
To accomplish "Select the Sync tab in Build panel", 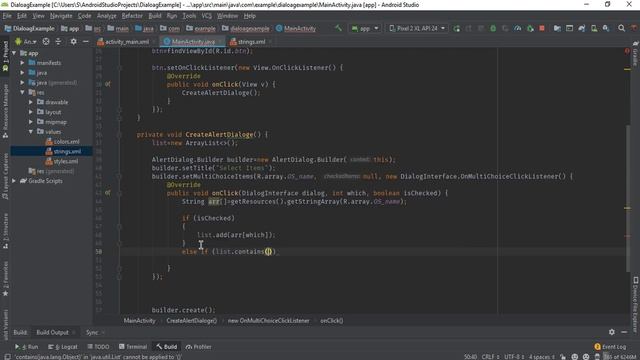I will (x=92, y=332).
